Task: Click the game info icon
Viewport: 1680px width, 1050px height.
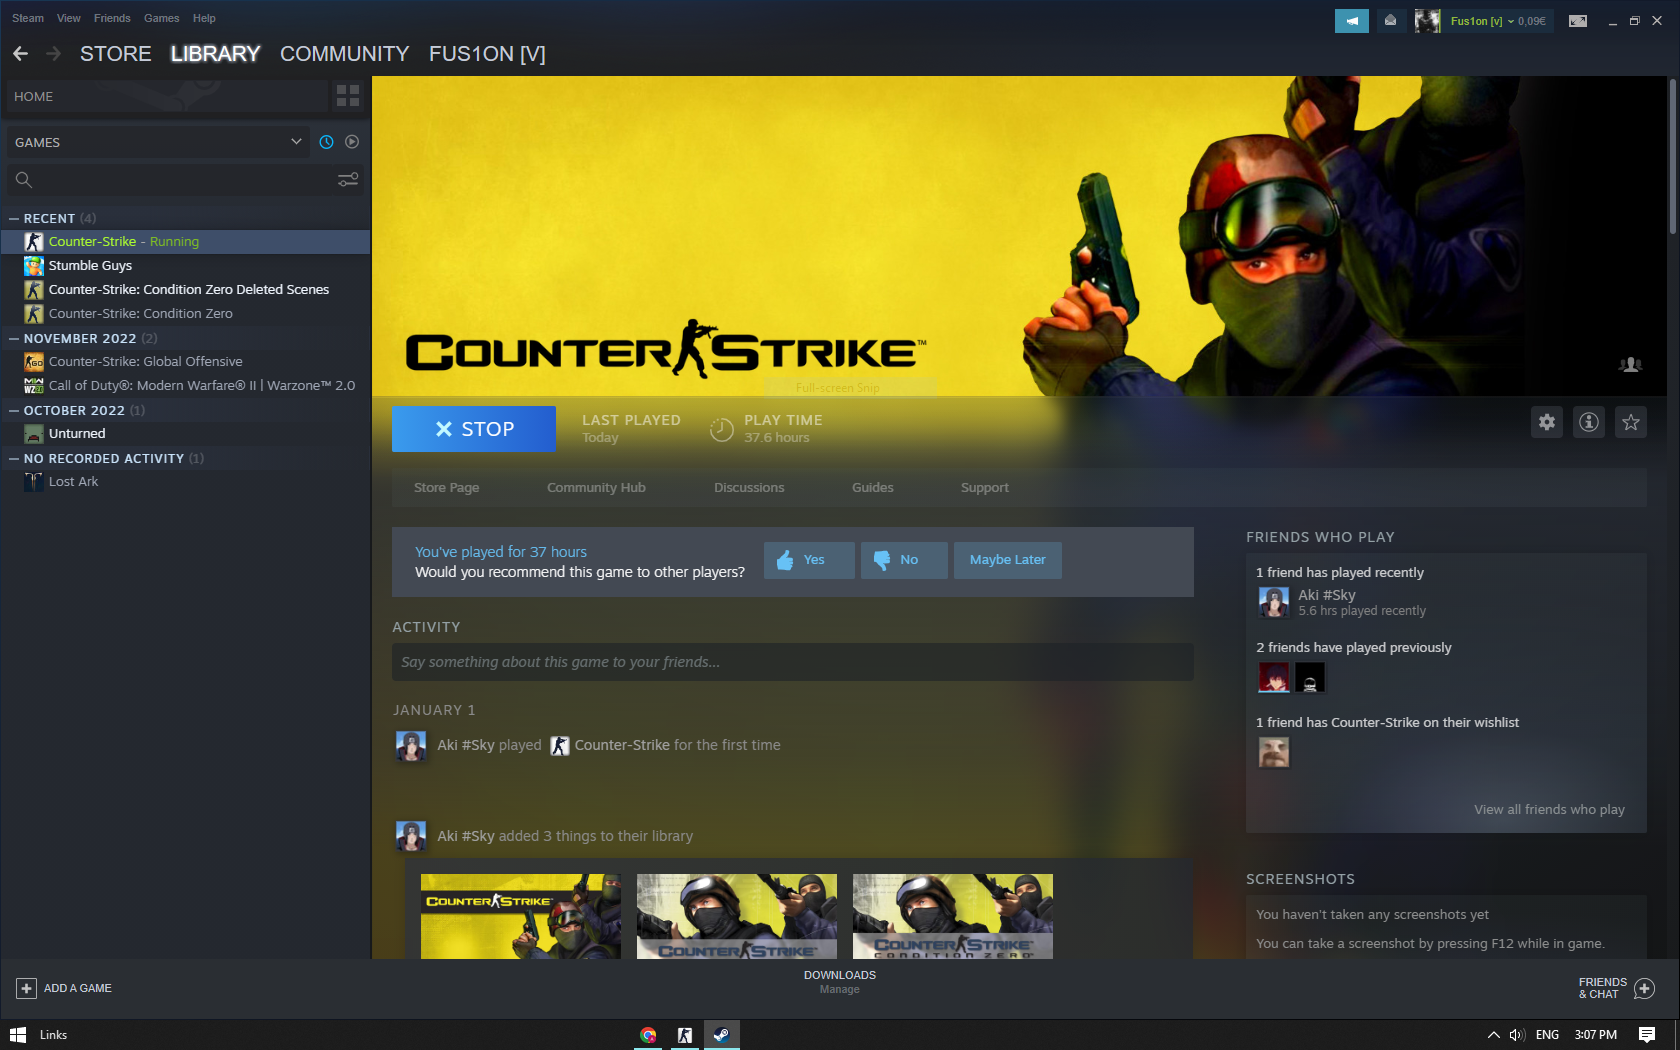Action: click(x=1589, y=422)
